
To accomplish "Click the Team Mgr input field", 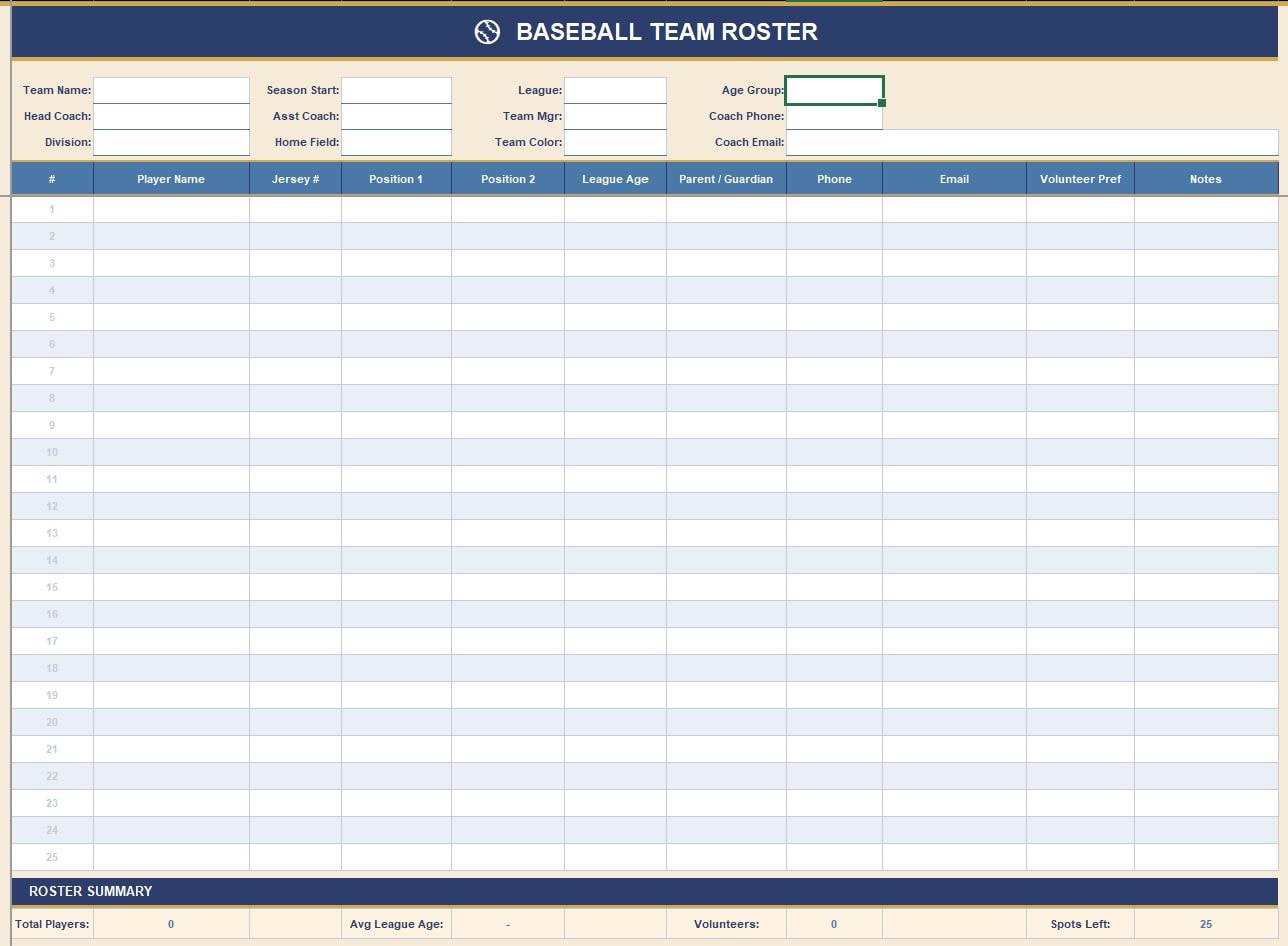I will pos(615,116).
